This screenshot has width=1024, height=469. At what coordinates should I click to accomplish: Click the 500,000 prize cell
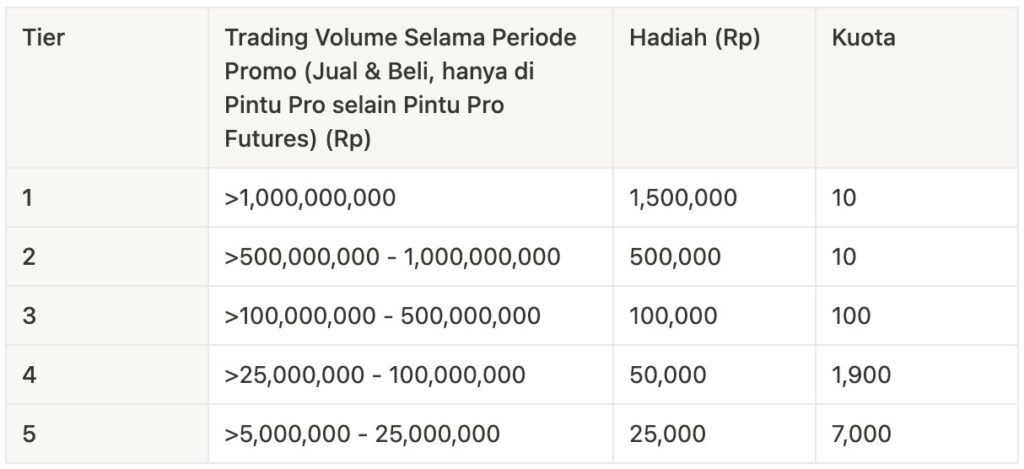point(675,257)
